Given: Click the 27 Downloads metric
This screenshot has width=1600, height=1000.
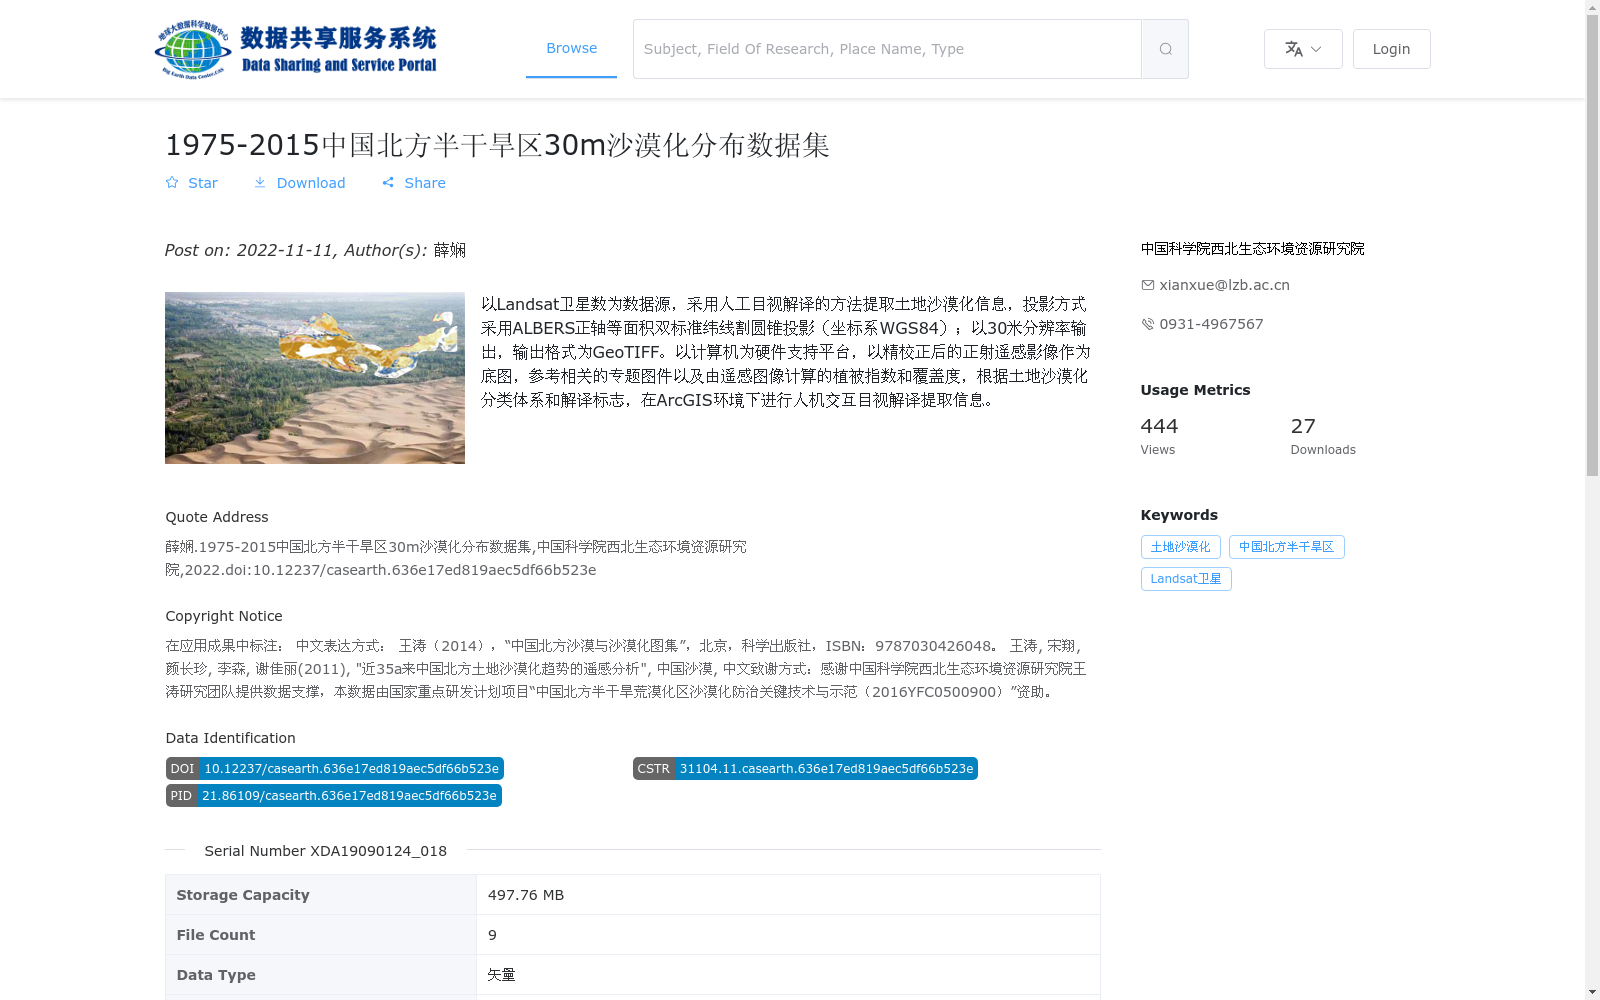Looking at the screenshot, I should pyautogui.click(x=1322, y=436).
